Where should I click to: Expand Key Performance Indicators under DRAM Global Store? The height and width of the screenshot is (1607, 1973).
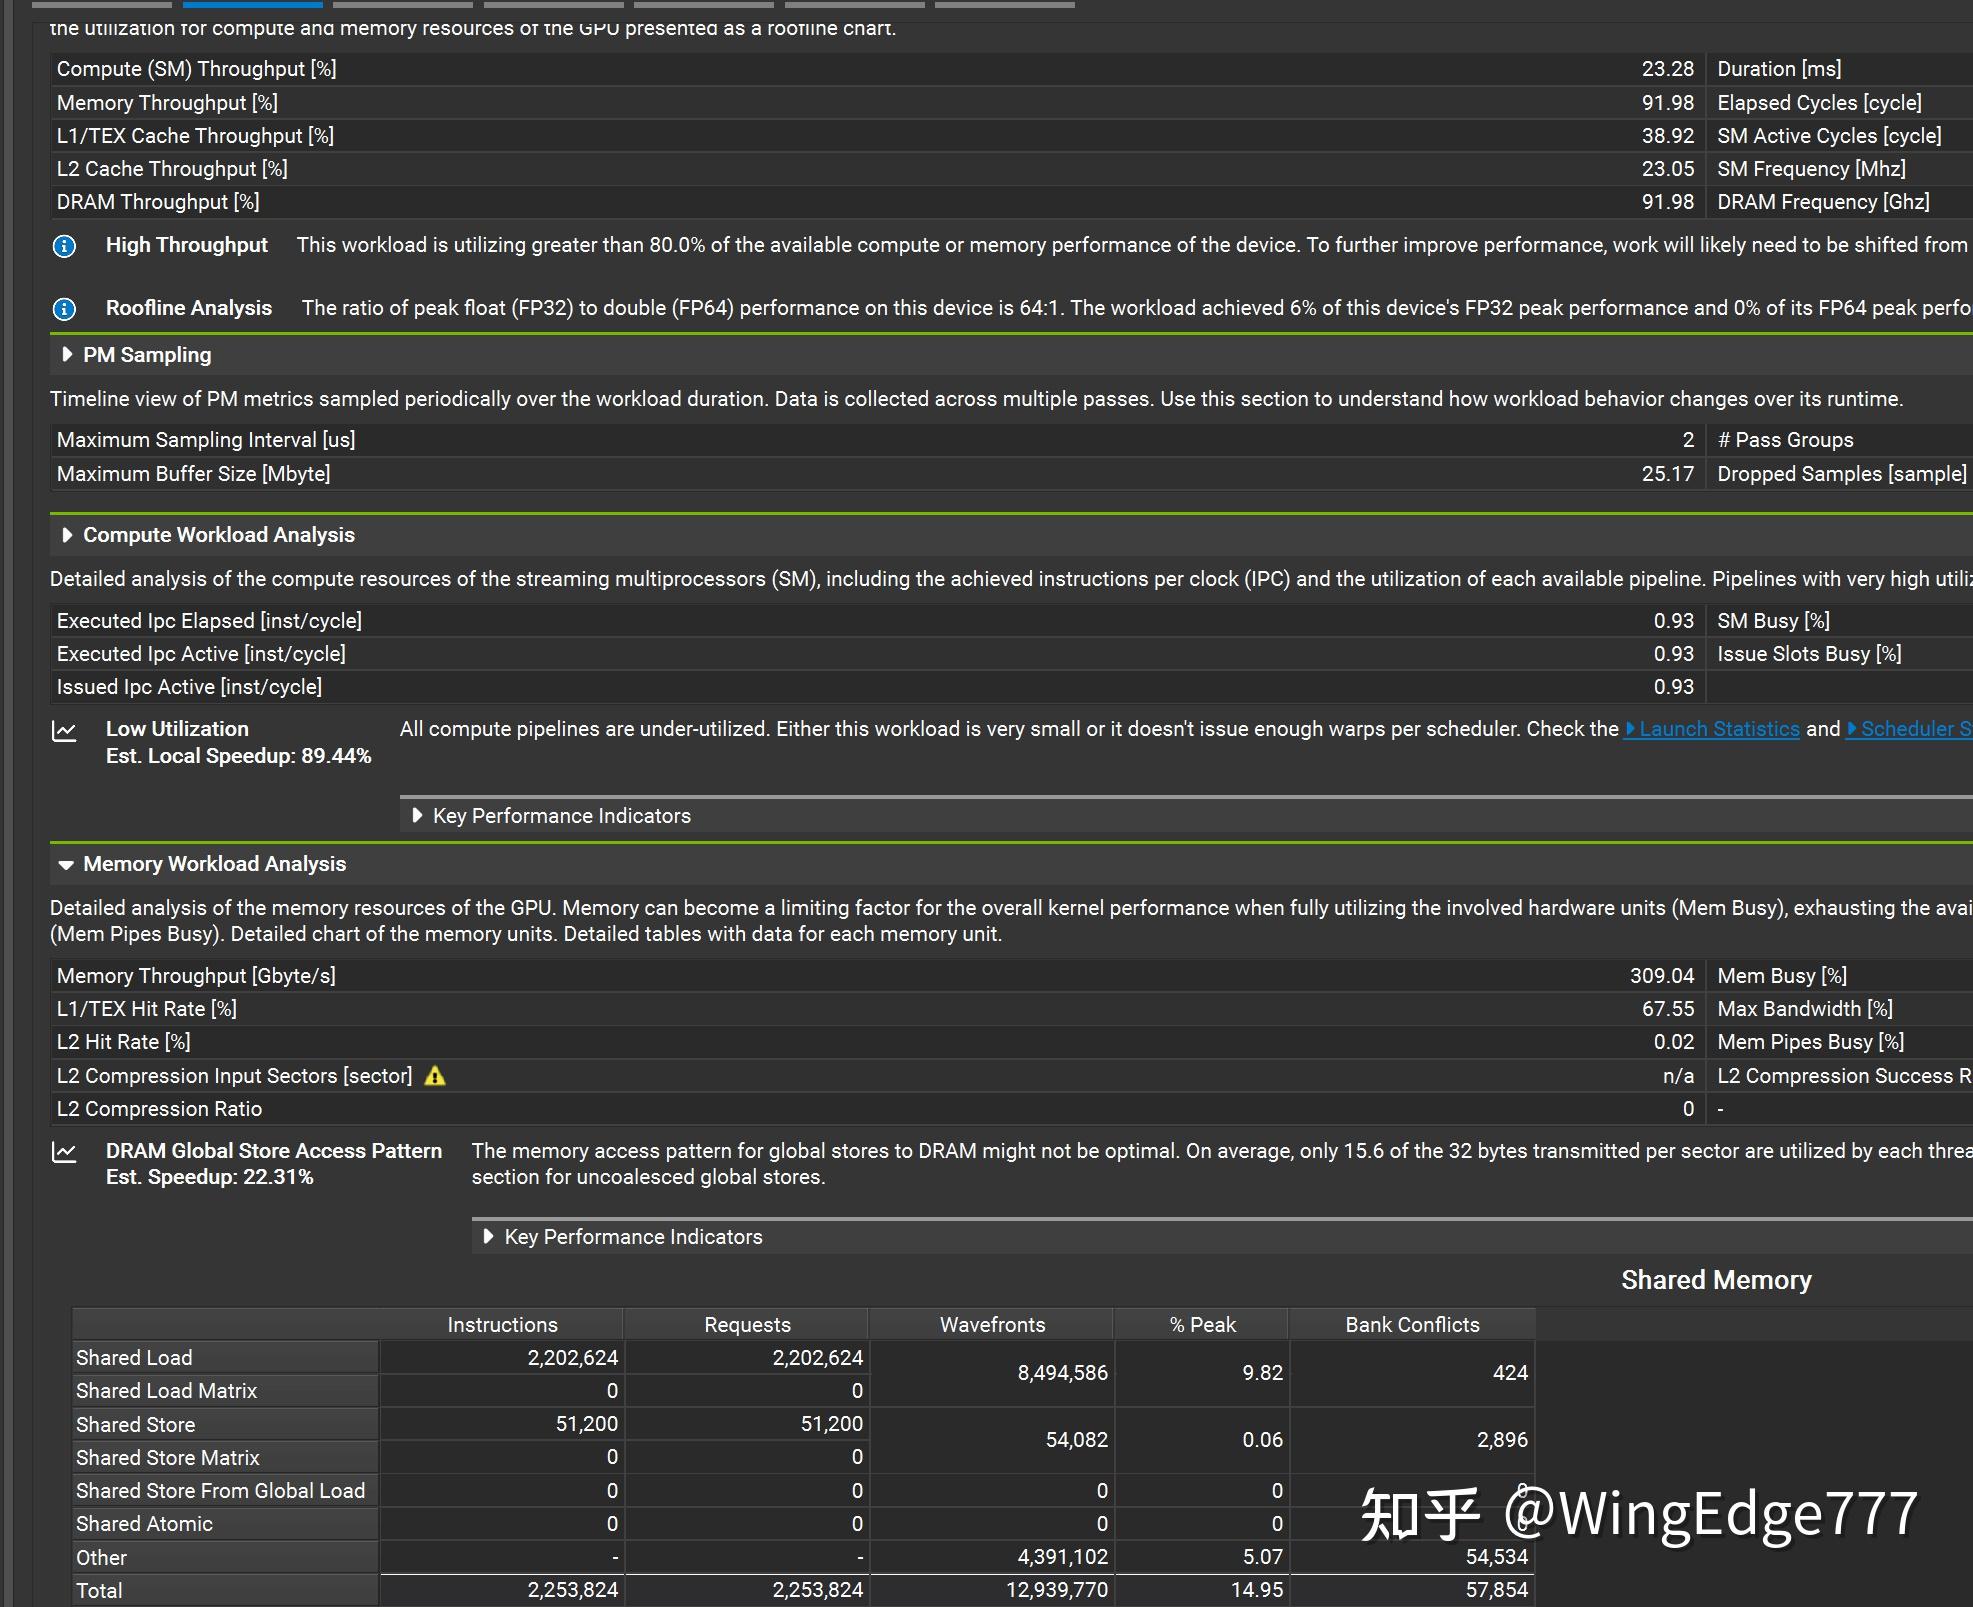tap(489, 1237)
